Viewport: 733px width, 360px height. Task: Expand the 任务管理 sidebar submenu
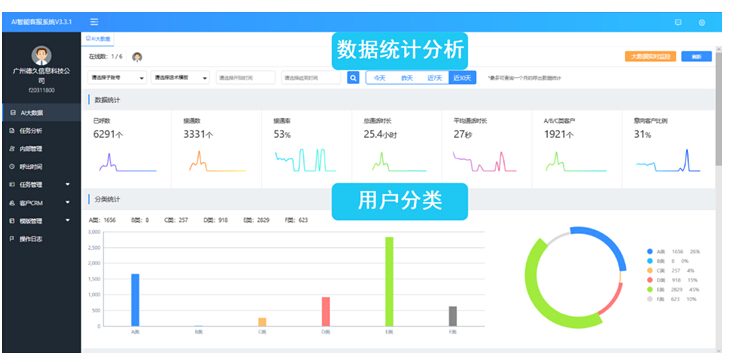click(41, 185)
